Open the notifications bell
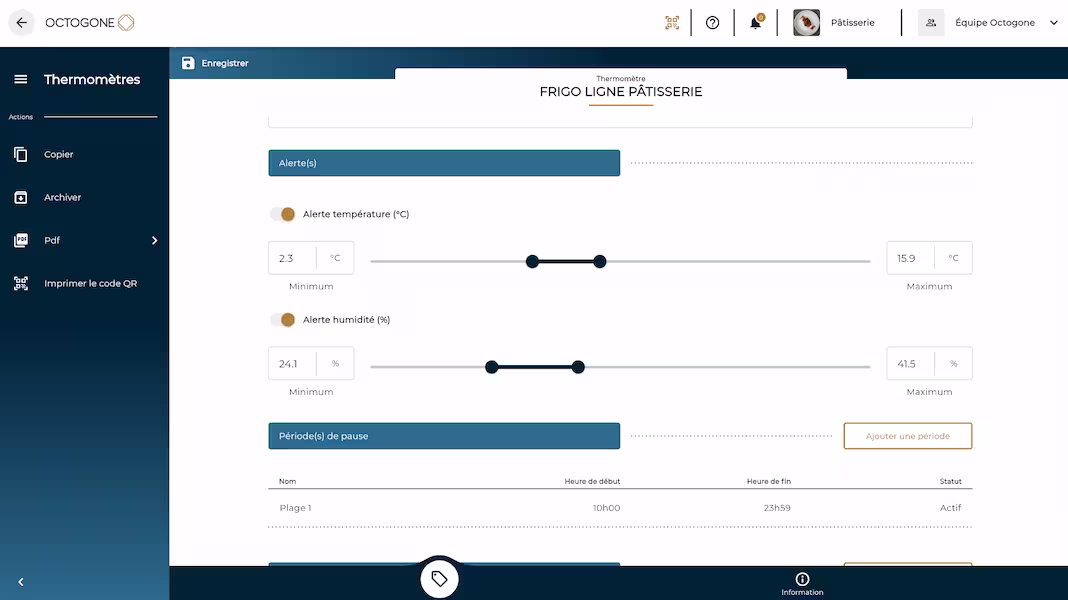The height and width of the screenshot is (600, 1068). 756,23
